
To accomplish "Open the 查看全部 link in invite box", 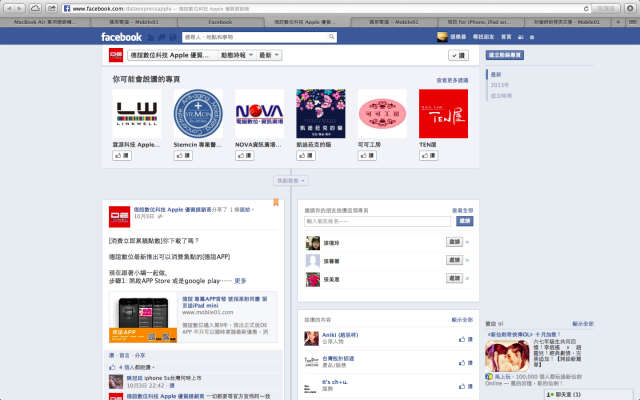I will click(462, 211).
